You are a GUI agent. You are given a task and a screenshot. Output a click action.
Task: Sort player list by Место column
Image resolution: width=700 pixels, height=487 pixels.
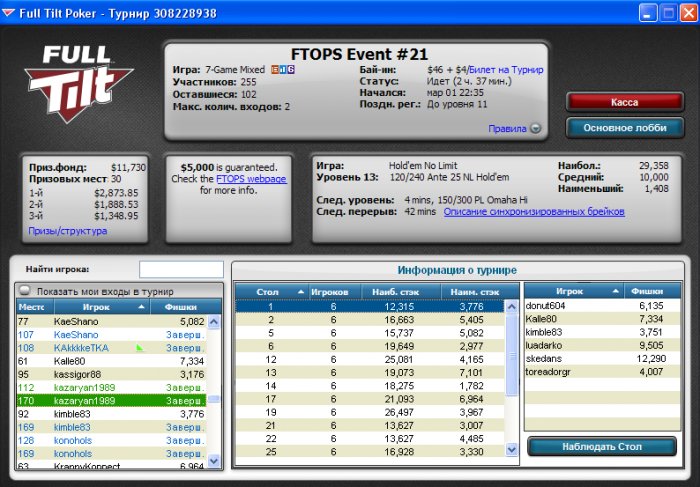point(35,307)
